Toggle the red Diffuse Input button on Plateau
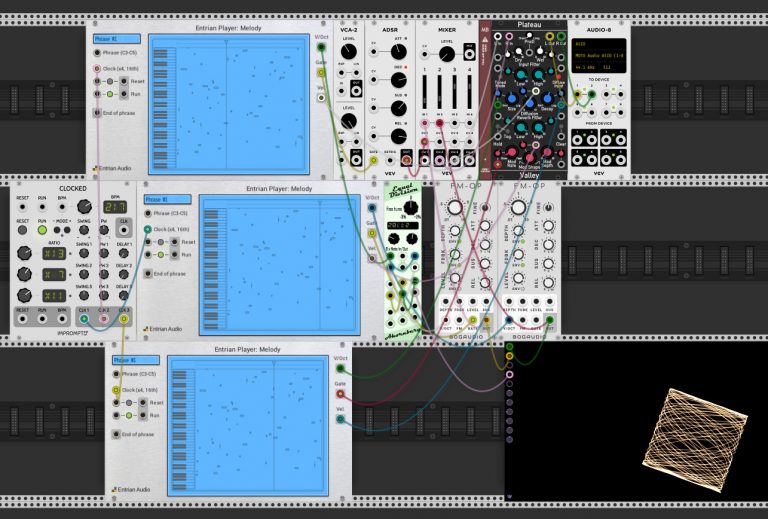 click(558, 77)
